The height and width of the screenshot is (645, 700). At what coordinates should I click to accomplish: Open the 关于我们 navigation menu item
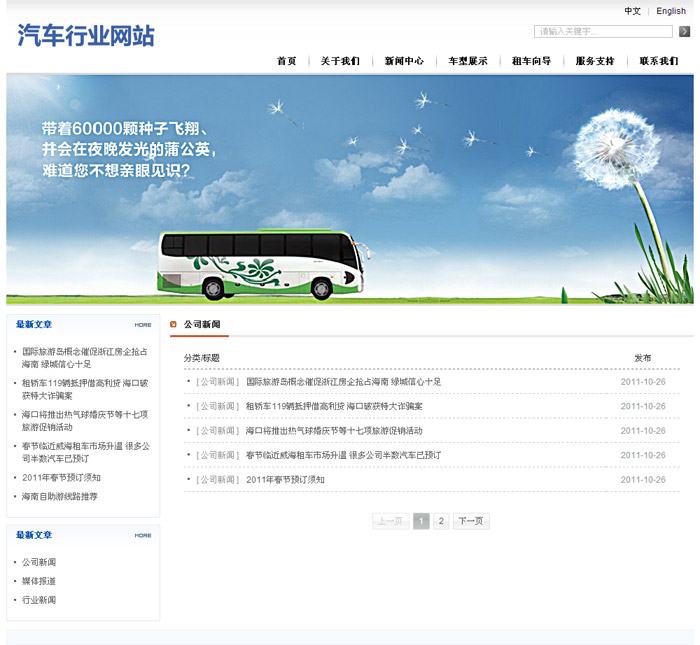pos(340,61)
